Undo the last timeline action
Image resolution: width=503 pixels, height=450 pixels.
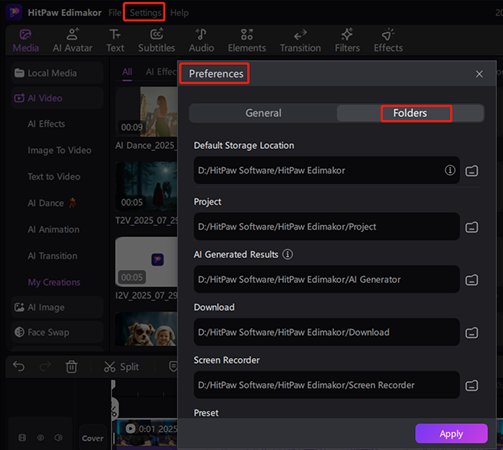pos(19,367)
